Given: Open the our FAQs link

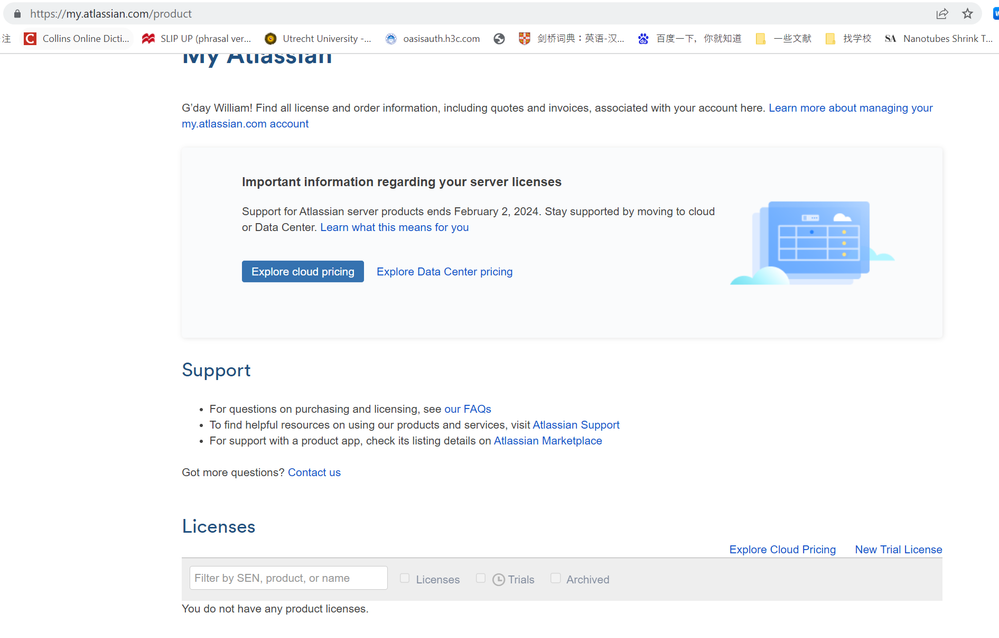Looking at the screenshot, I should [468, 409].
